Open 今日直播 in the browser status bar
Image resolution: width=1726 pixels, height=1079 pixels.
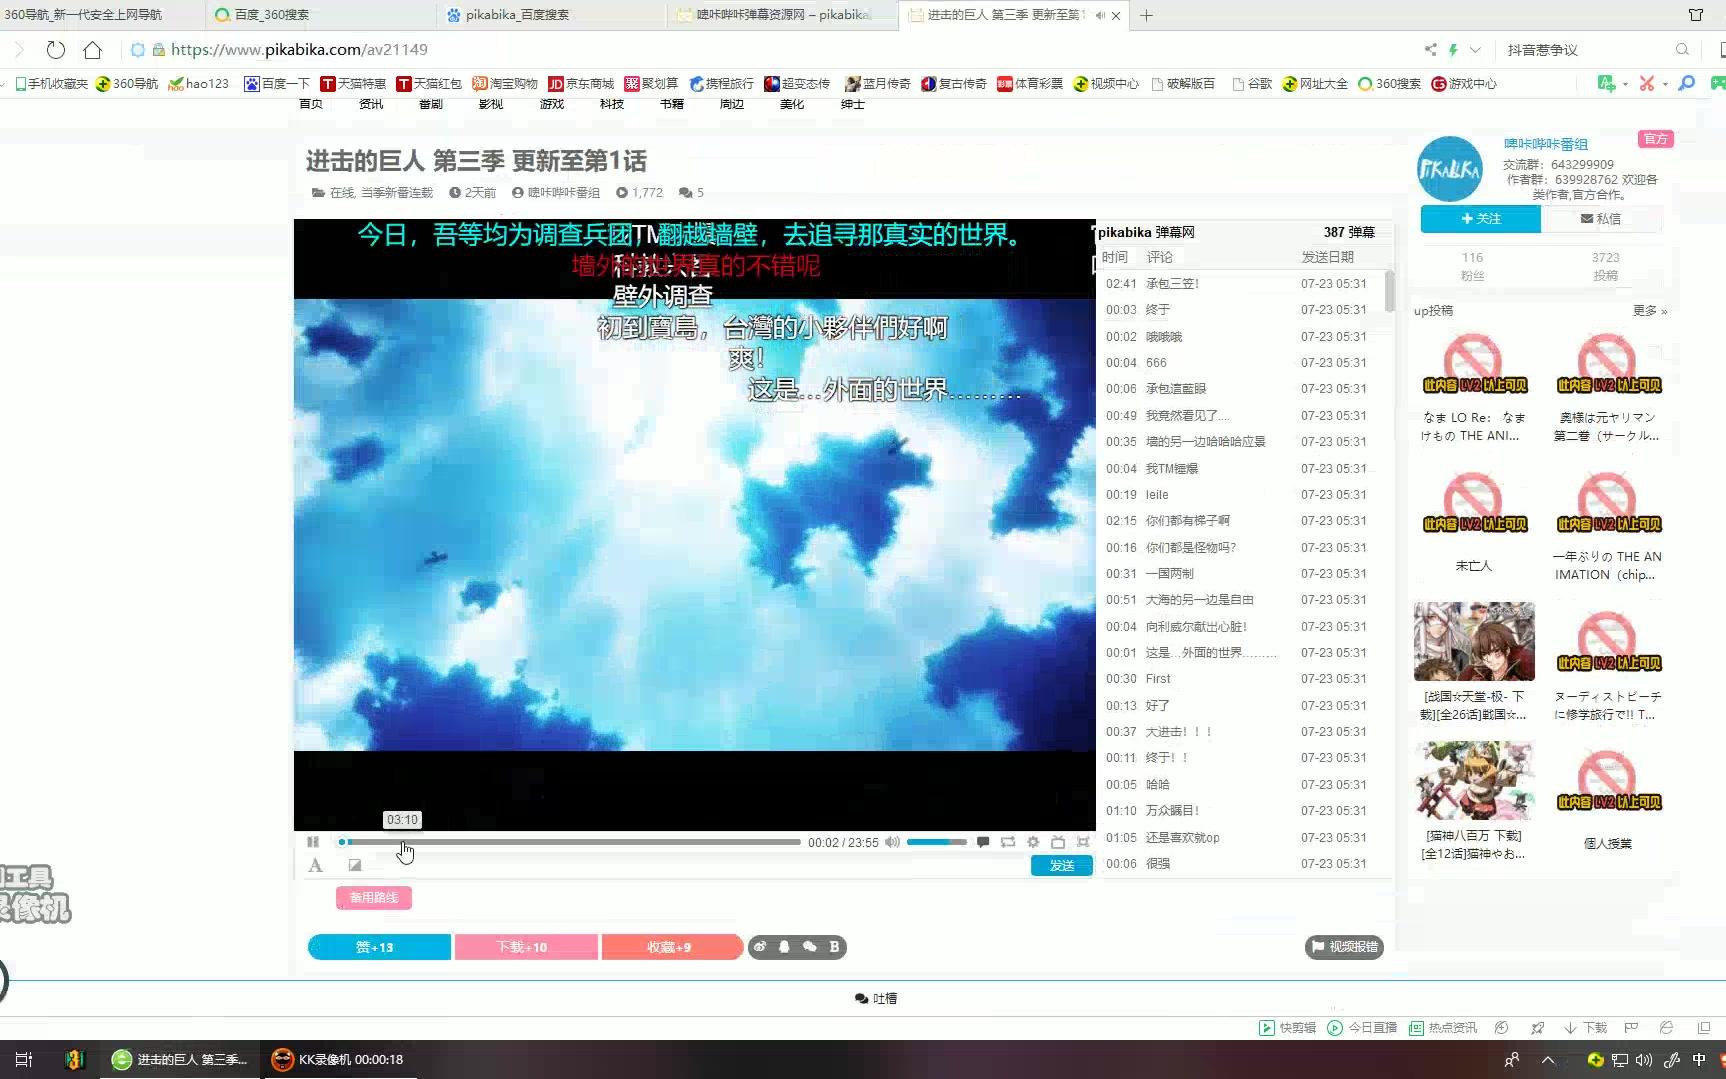[x=1362, y=1027]
